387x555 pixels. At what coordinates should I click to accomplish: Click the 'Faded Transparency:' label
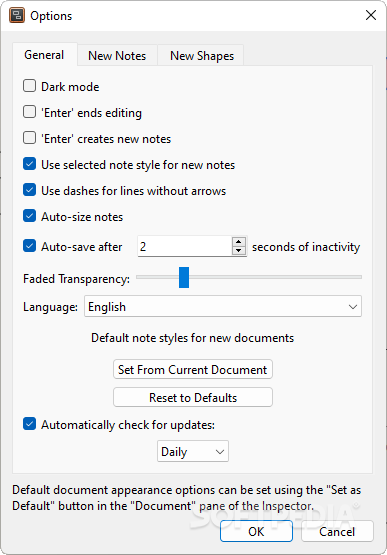pos(76,279)
